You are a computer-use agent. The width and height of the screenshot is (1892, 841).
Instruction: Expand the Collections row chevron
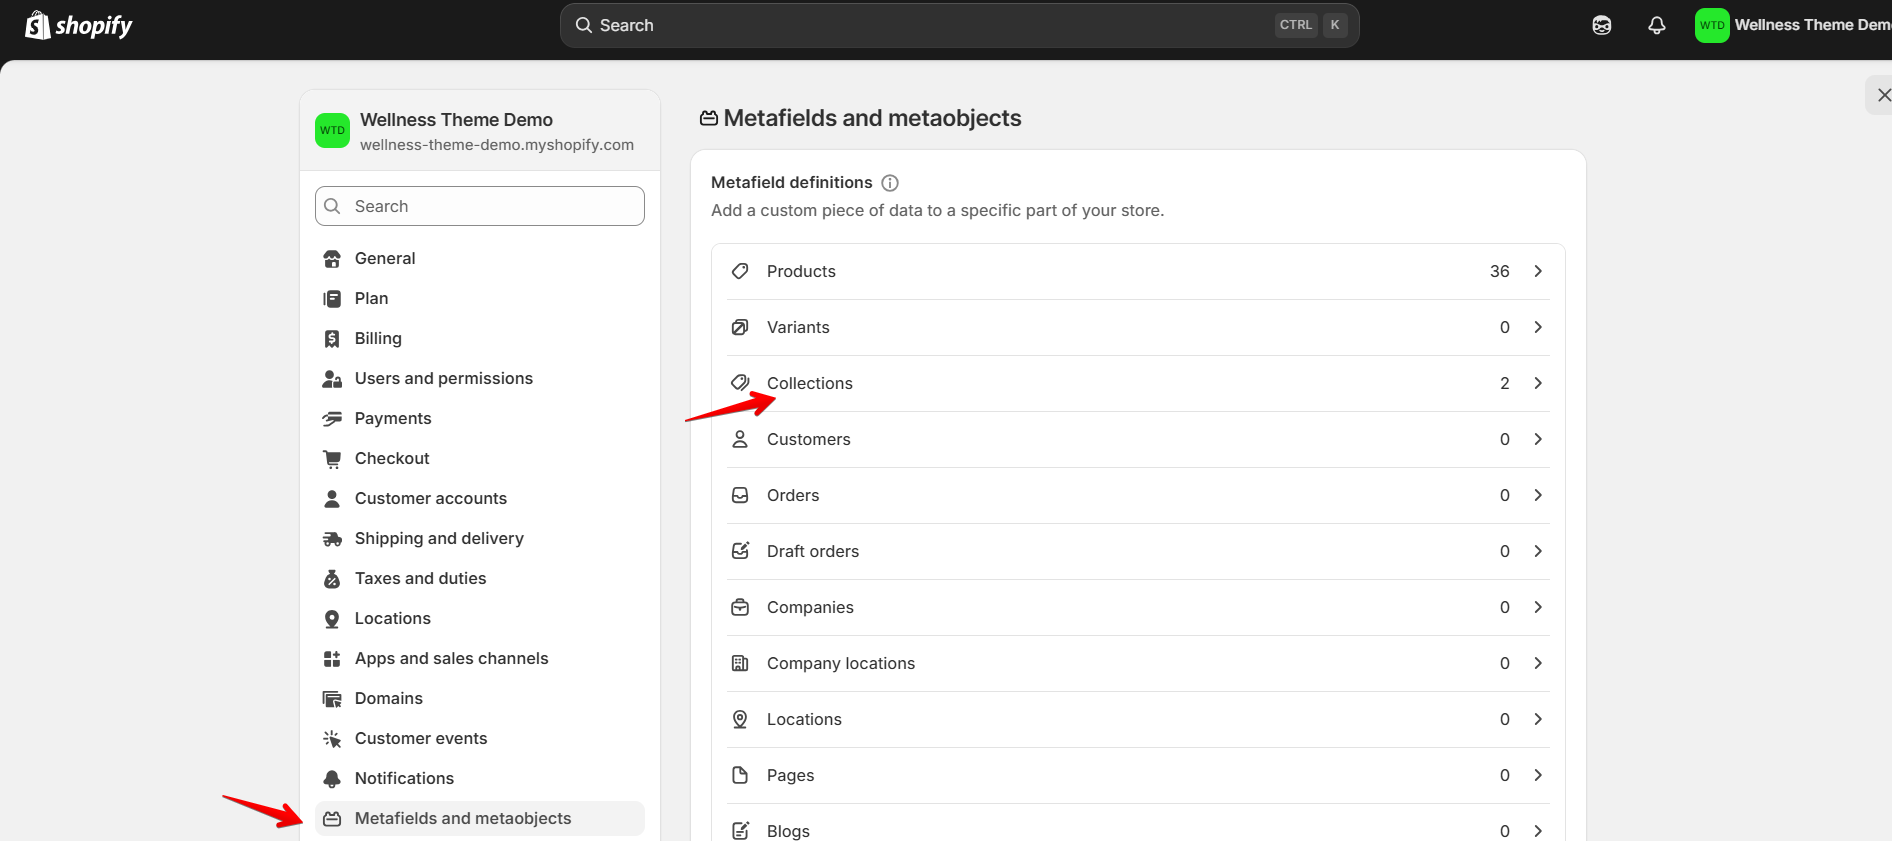click(1538, 383)
